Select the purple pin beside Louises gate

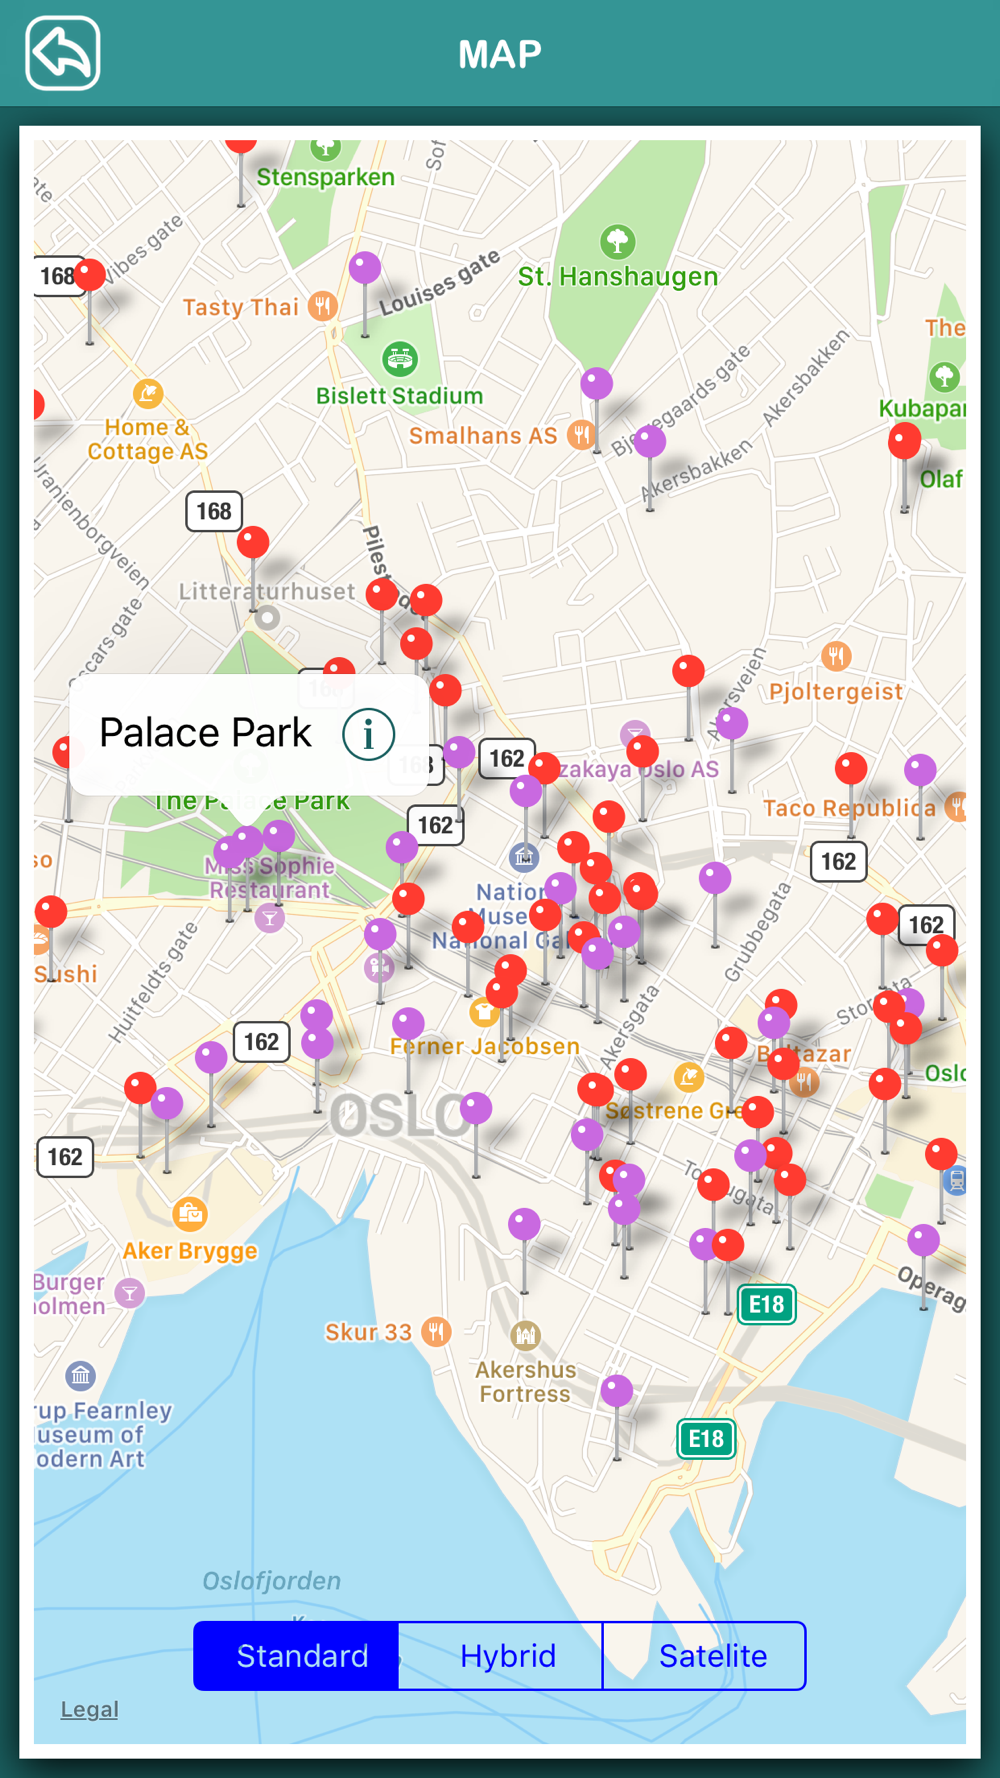(x=365, y=268)
